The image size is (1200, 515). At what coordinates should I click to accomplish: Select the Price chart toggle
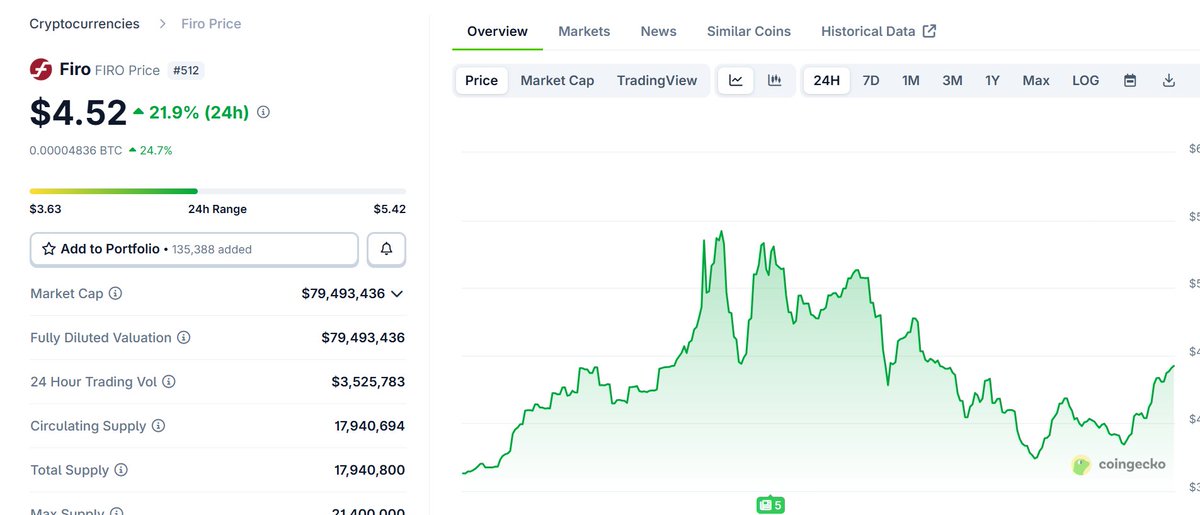tap(481, 80)
